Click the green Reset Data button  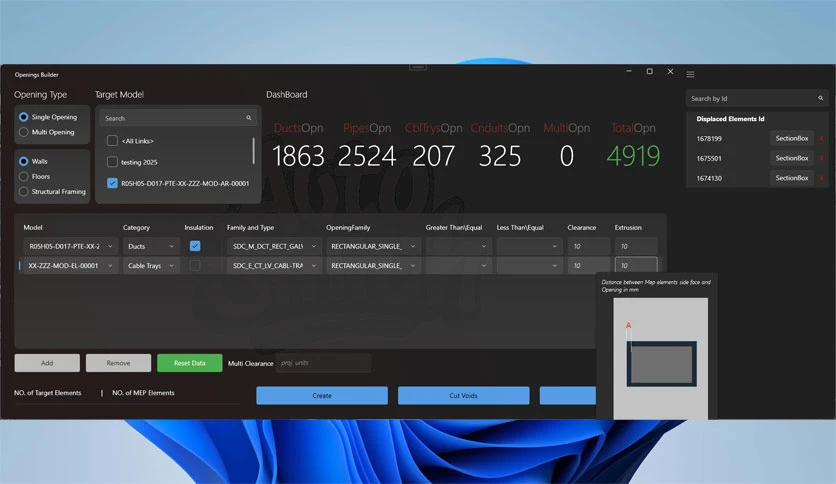pyautogui.click(x=190, y=363)
